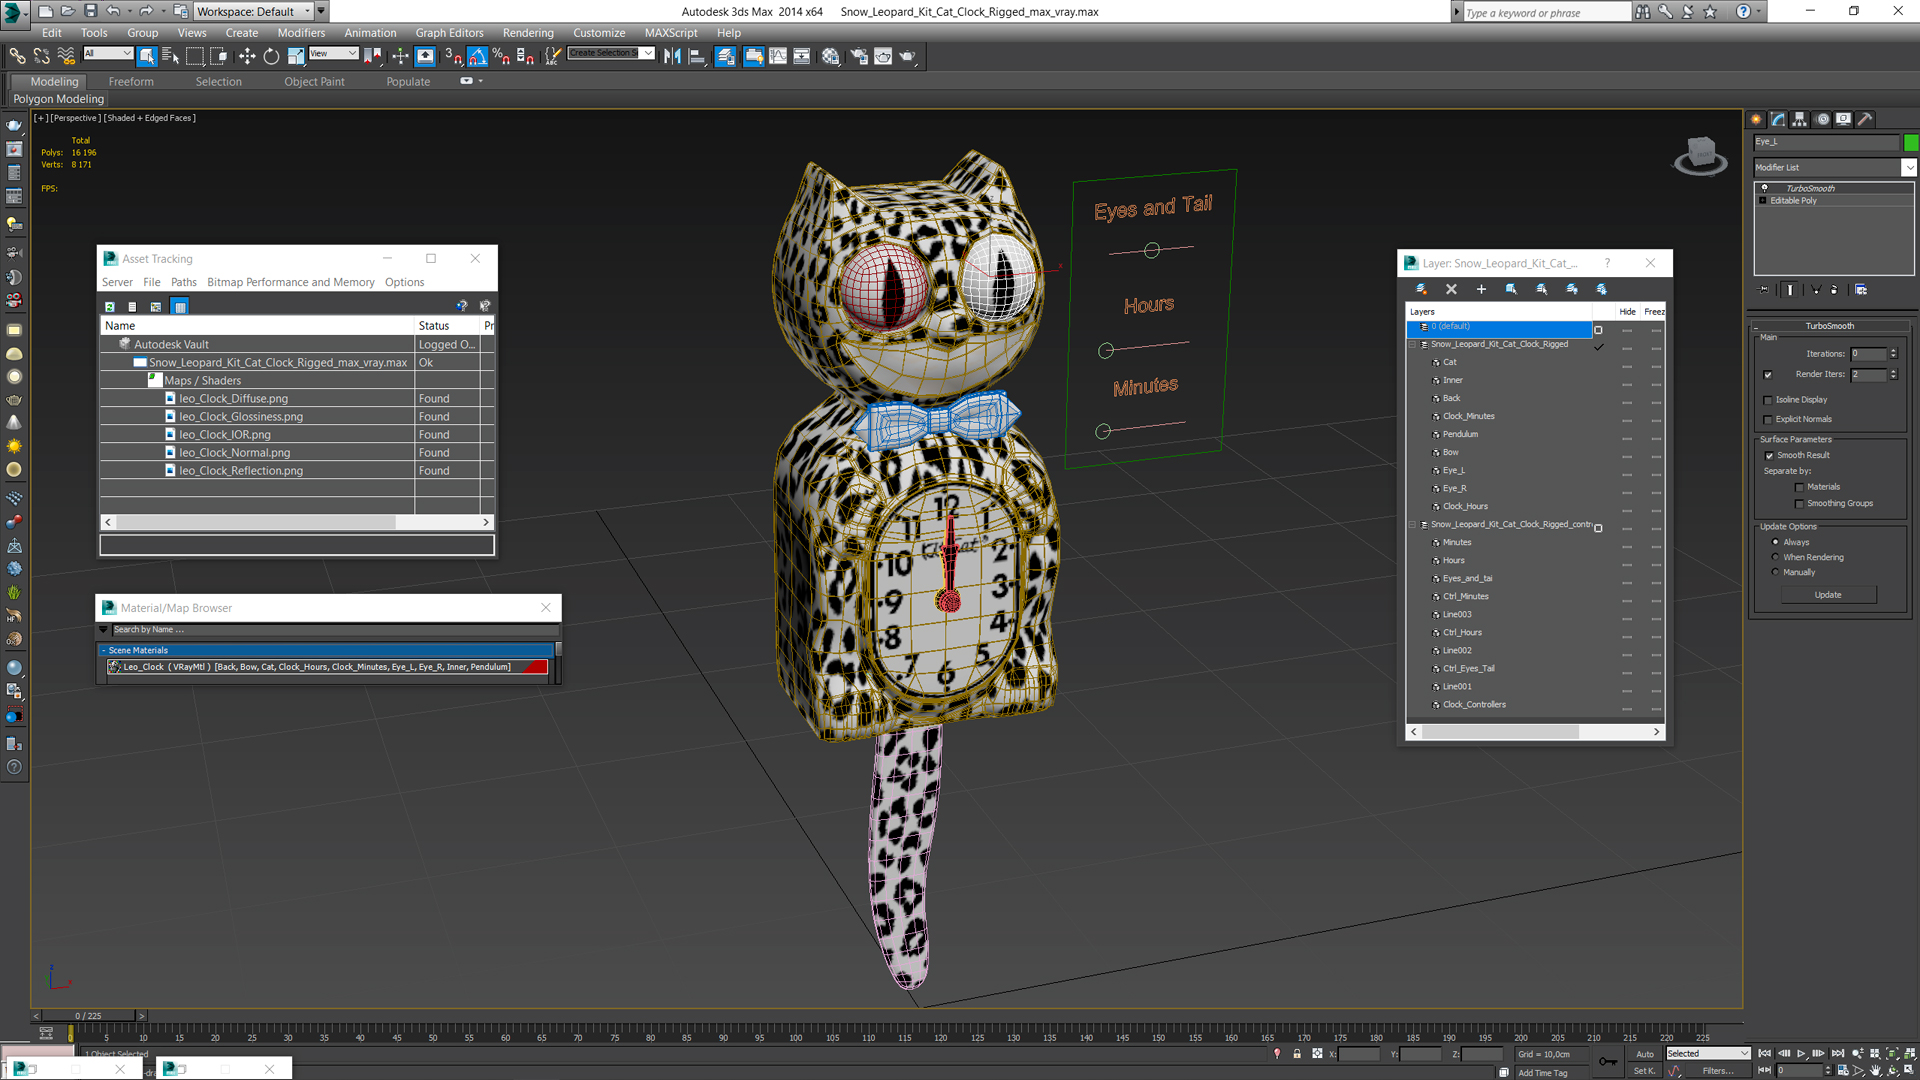Collapse the Rigged_controllers layer tree

click(x=1413, y=525)
